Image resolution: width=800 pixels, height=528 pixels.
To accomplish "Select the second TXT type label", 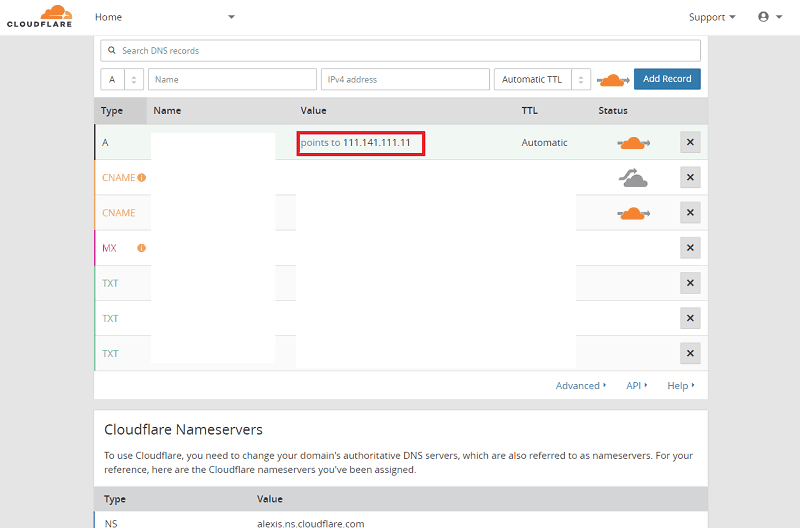I will point(110,318).
